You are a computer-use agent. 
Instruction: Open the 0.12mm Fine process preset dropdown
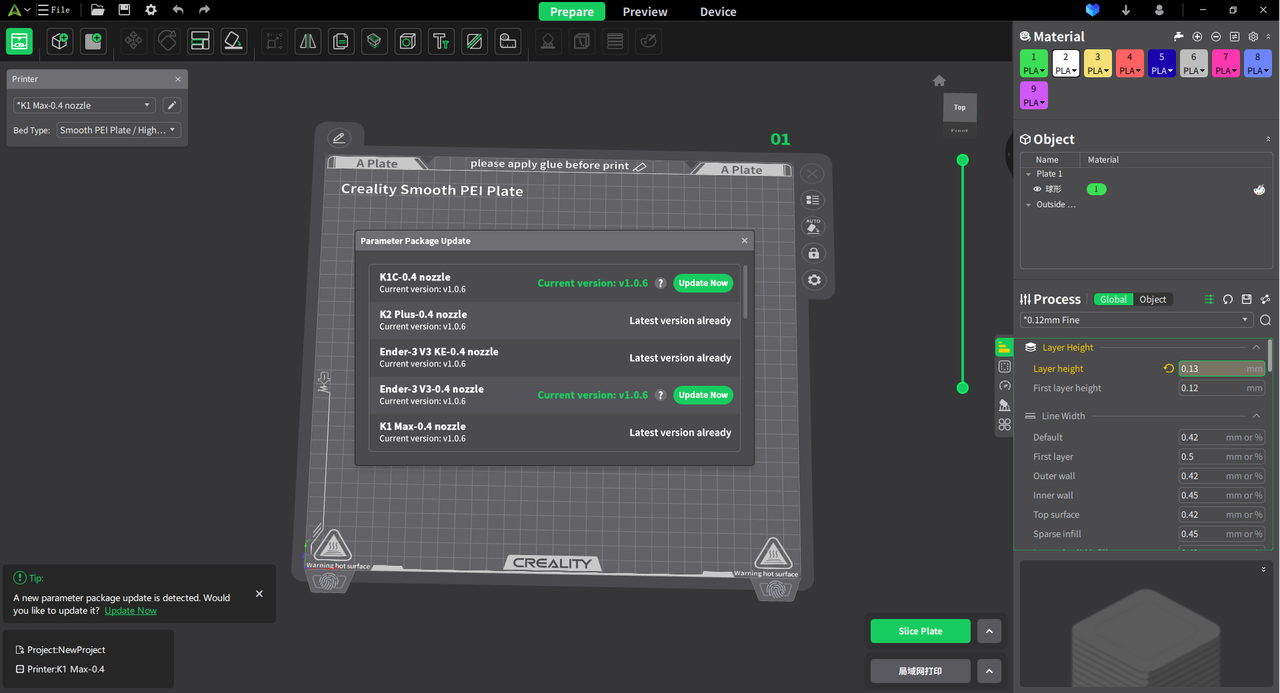1136,320
